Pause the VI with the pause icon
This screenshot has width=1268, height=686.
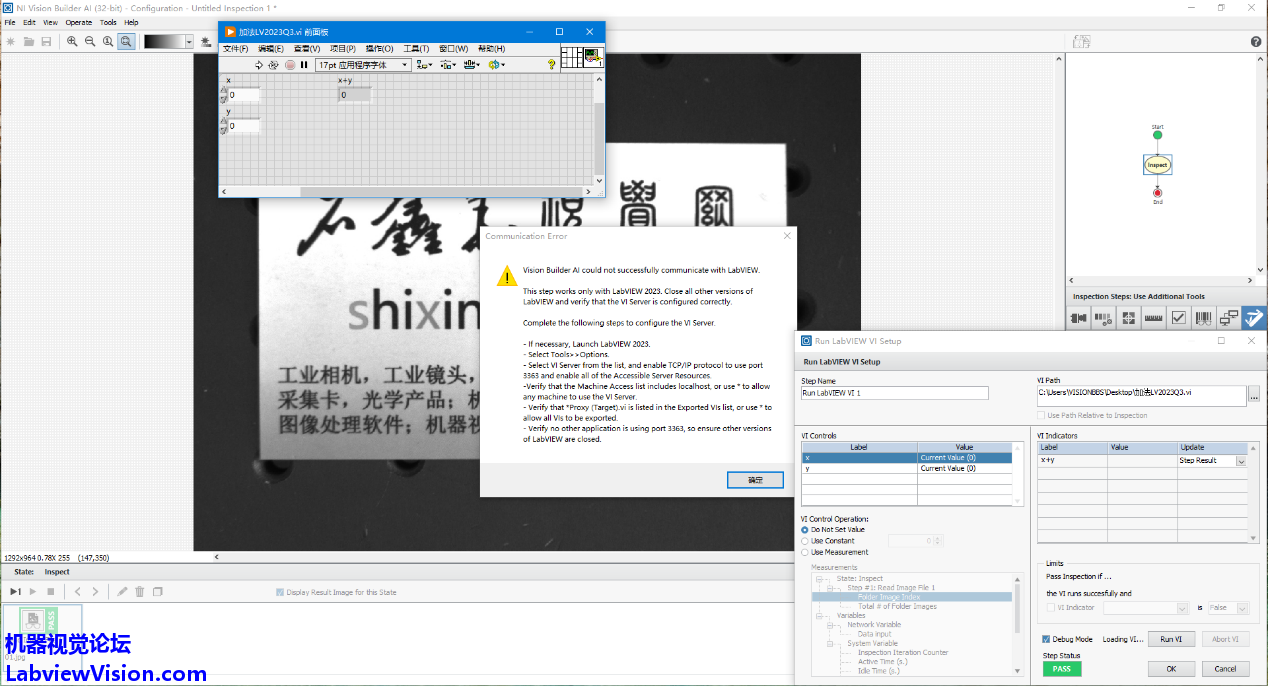(304, 65)
